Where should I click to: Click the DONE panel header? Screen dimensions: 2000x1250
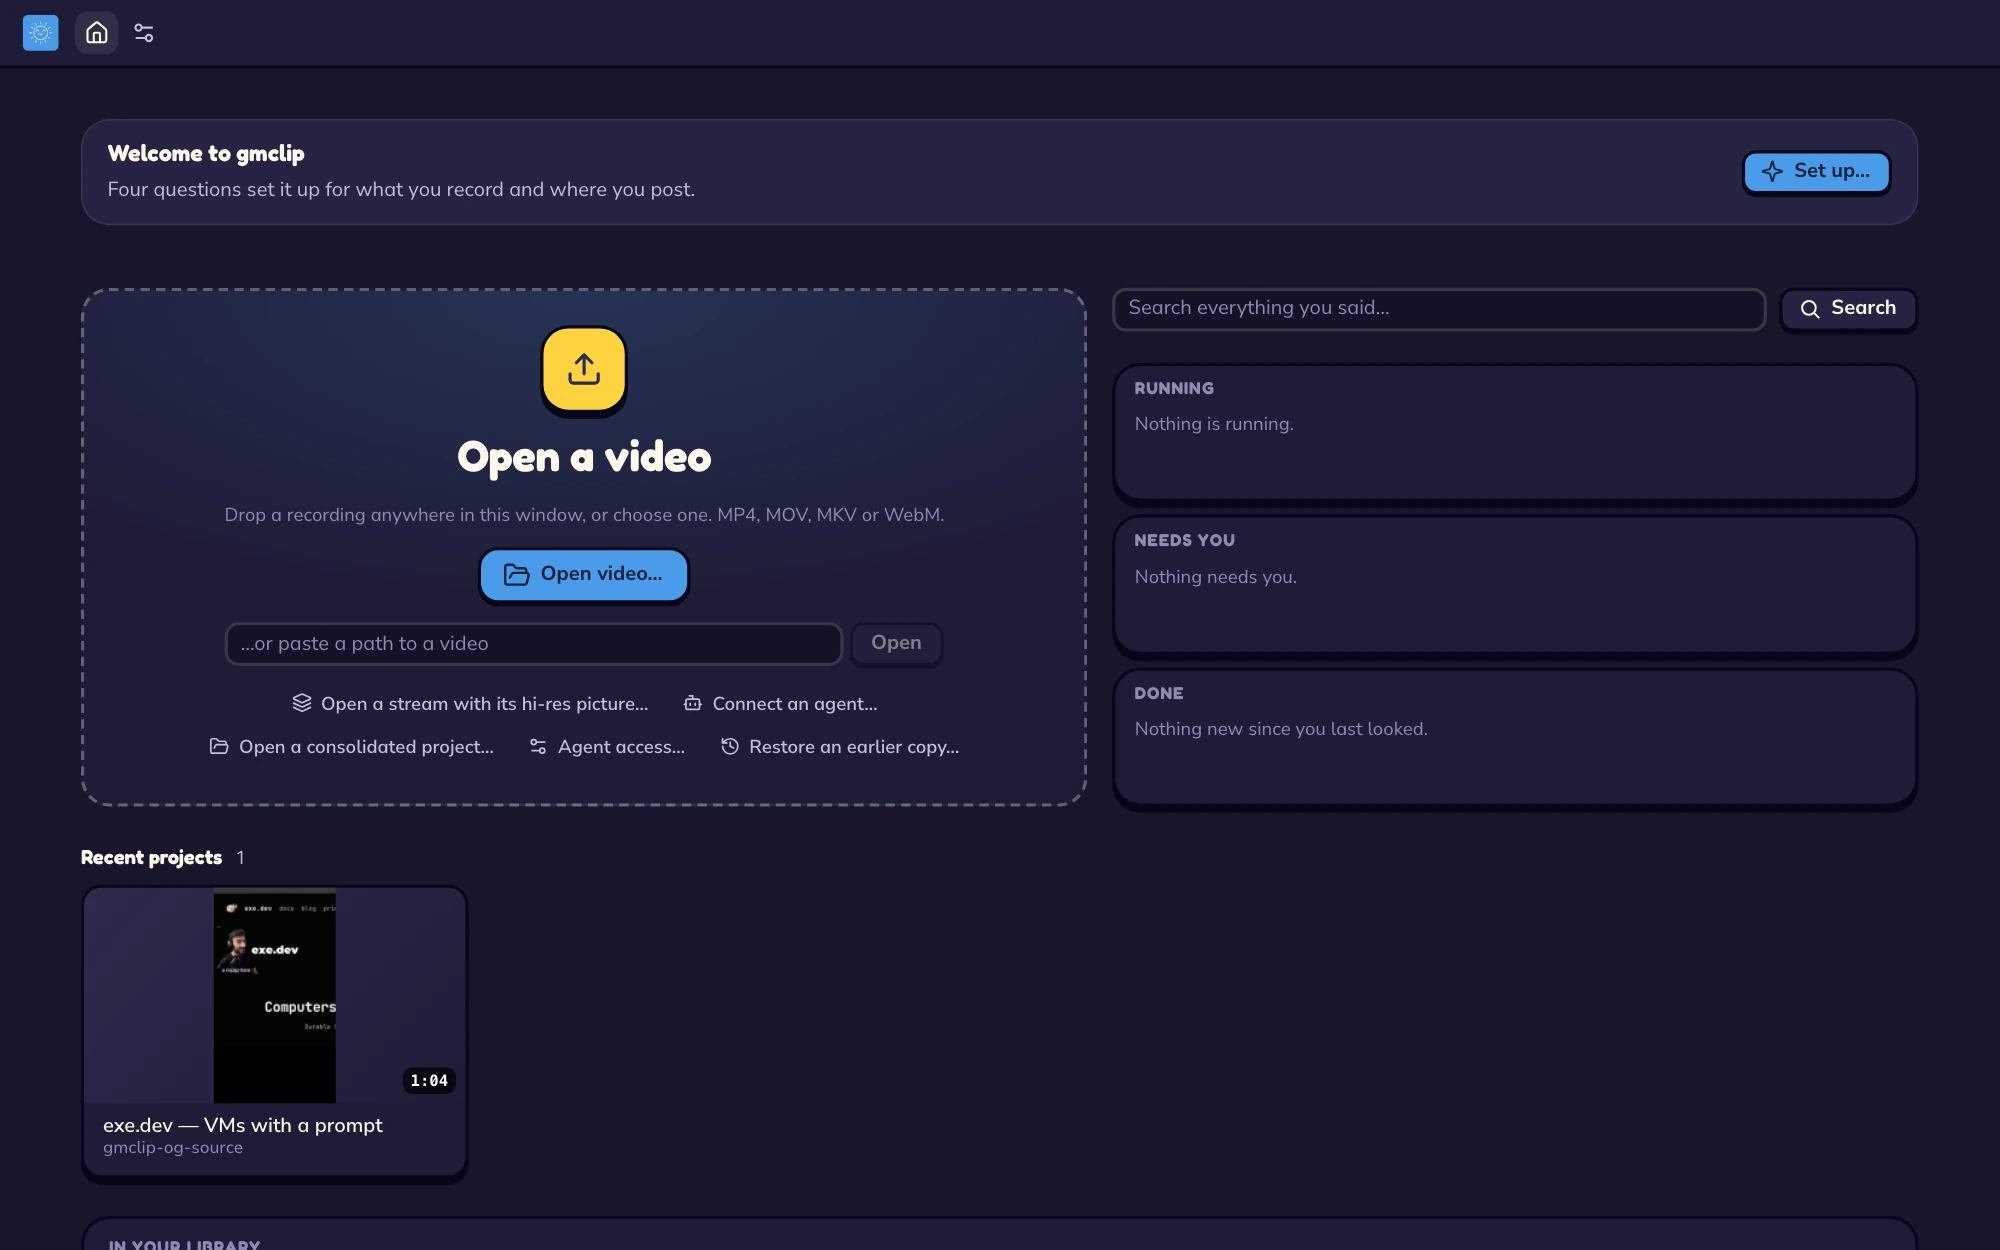pyautogui.click(x=1158, y=693)
